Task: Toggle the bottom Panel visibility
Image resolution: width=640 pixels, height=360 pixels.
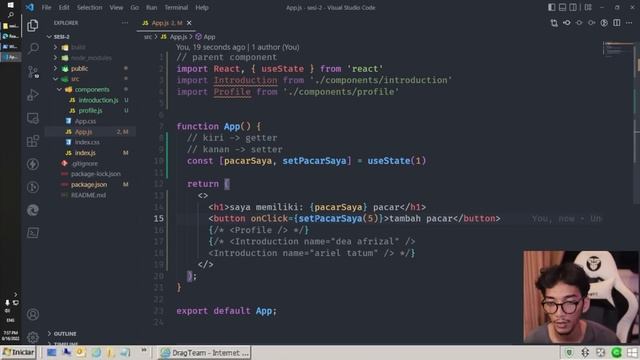Action: tap(562, 7)
